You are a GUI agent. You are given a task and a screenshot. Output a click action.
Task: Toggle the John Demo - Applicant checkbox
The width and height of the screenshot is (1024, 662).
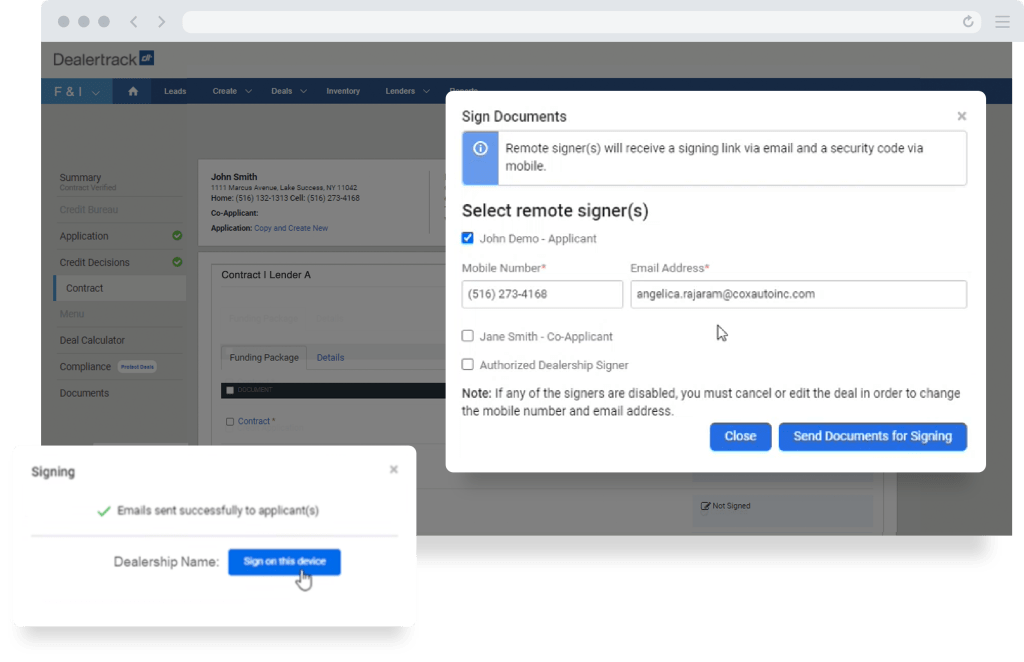(468, 238)
